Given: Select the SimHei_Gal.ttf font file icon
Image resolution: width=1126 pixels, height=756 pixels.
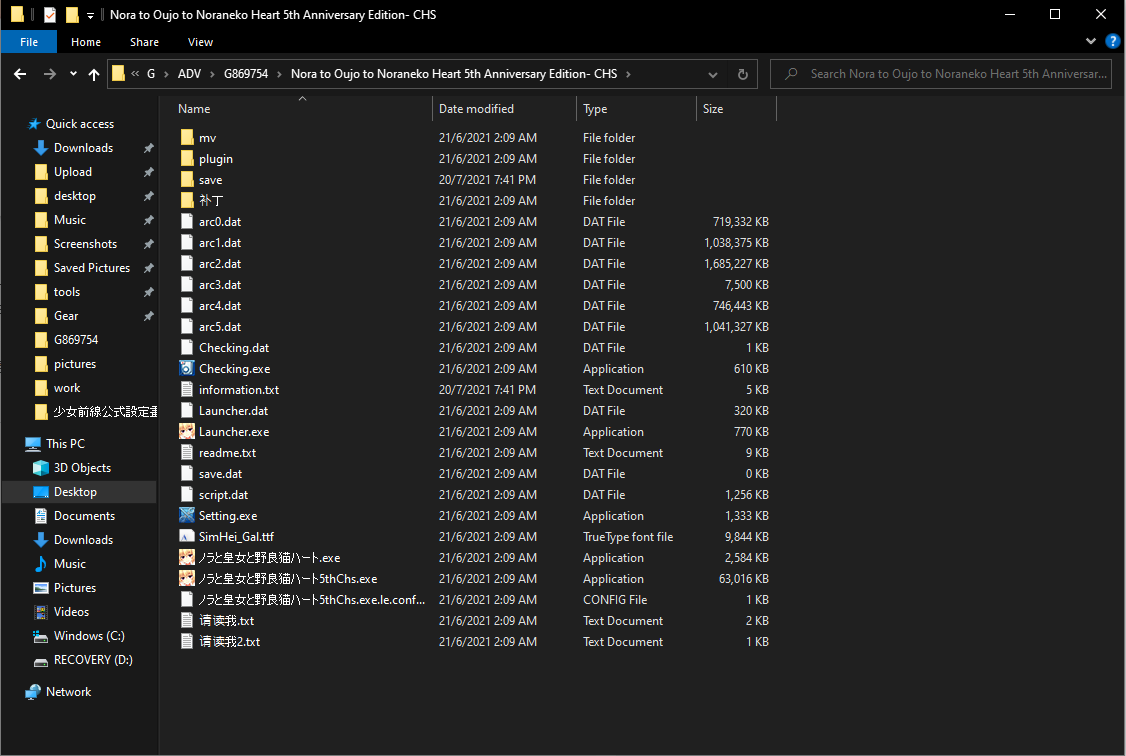Looking at the screenshot, I should pos(187,537).
